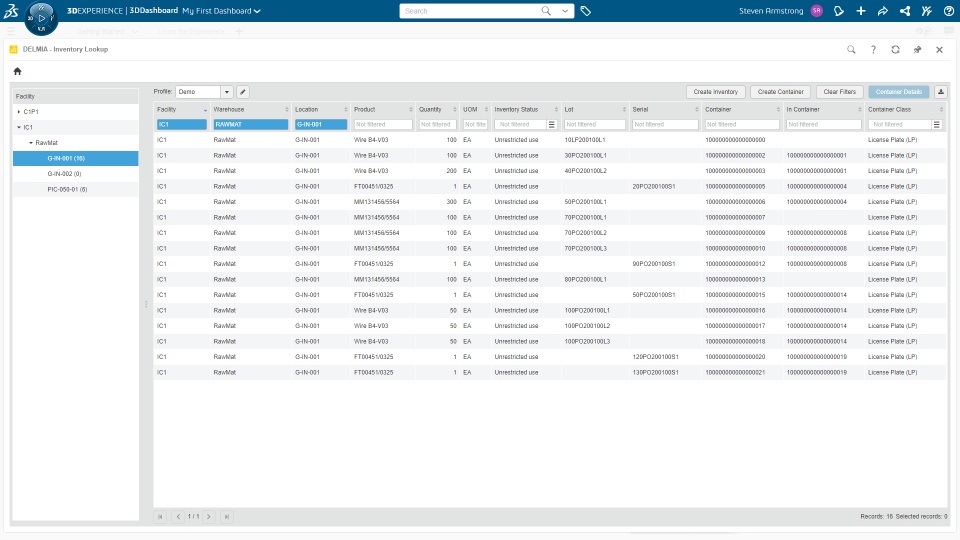Select G-IN-002 (0) location in tree

[75, 174]
